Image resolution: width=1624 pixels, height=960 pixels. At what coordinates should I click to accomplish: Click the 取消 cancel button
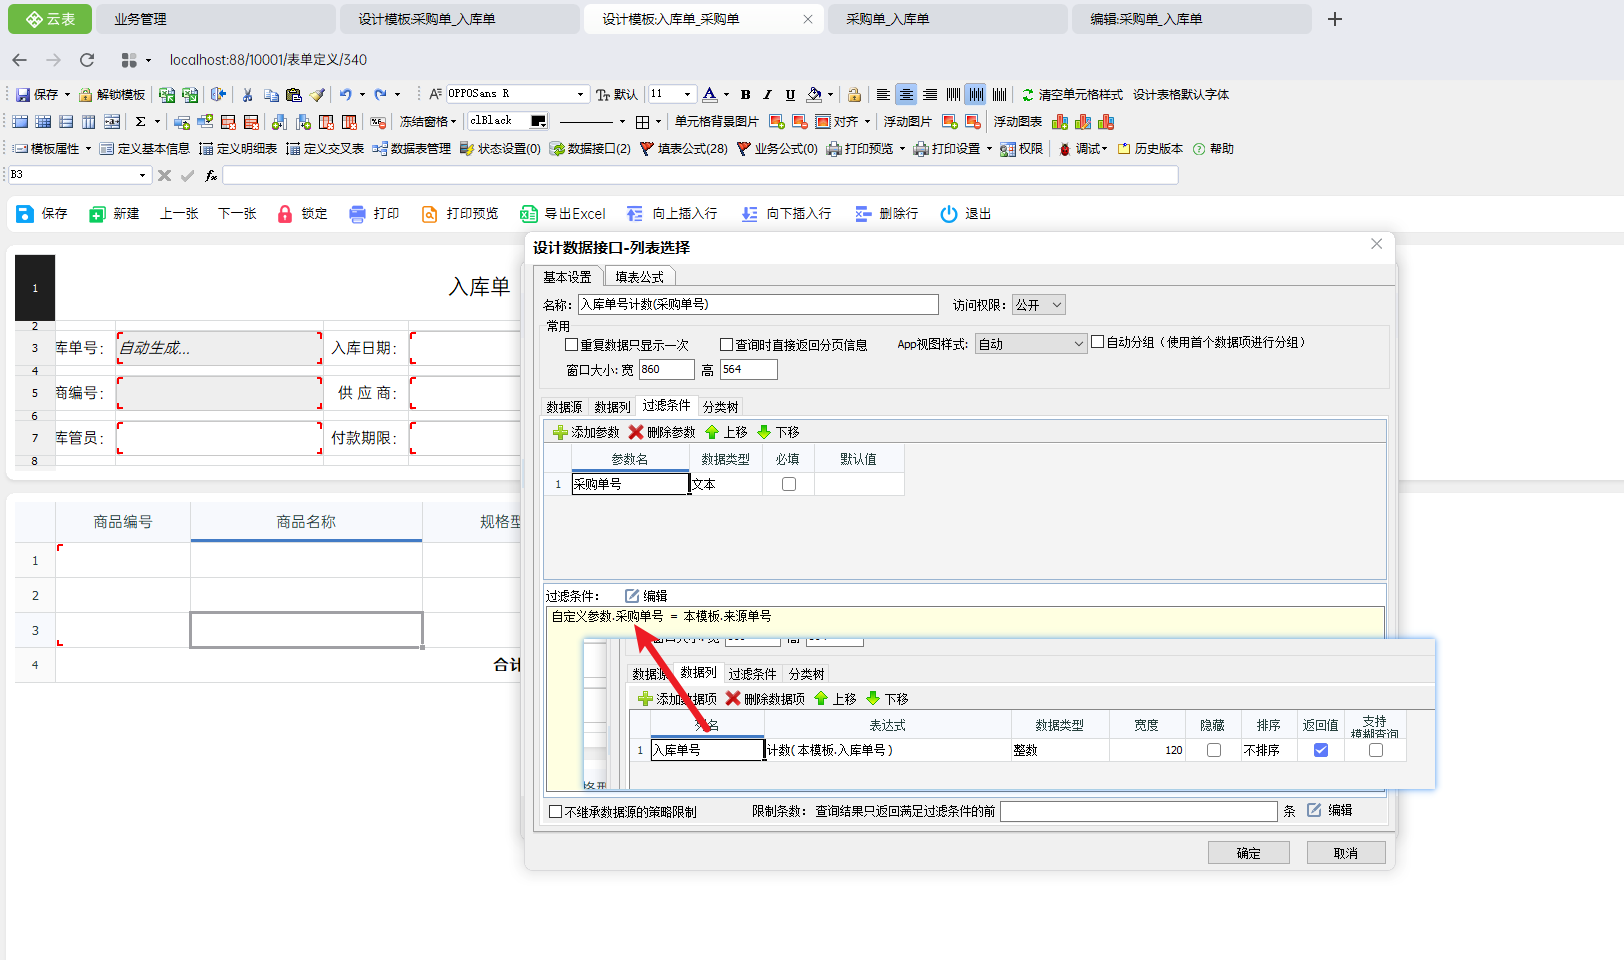[x=1346, y=853]
